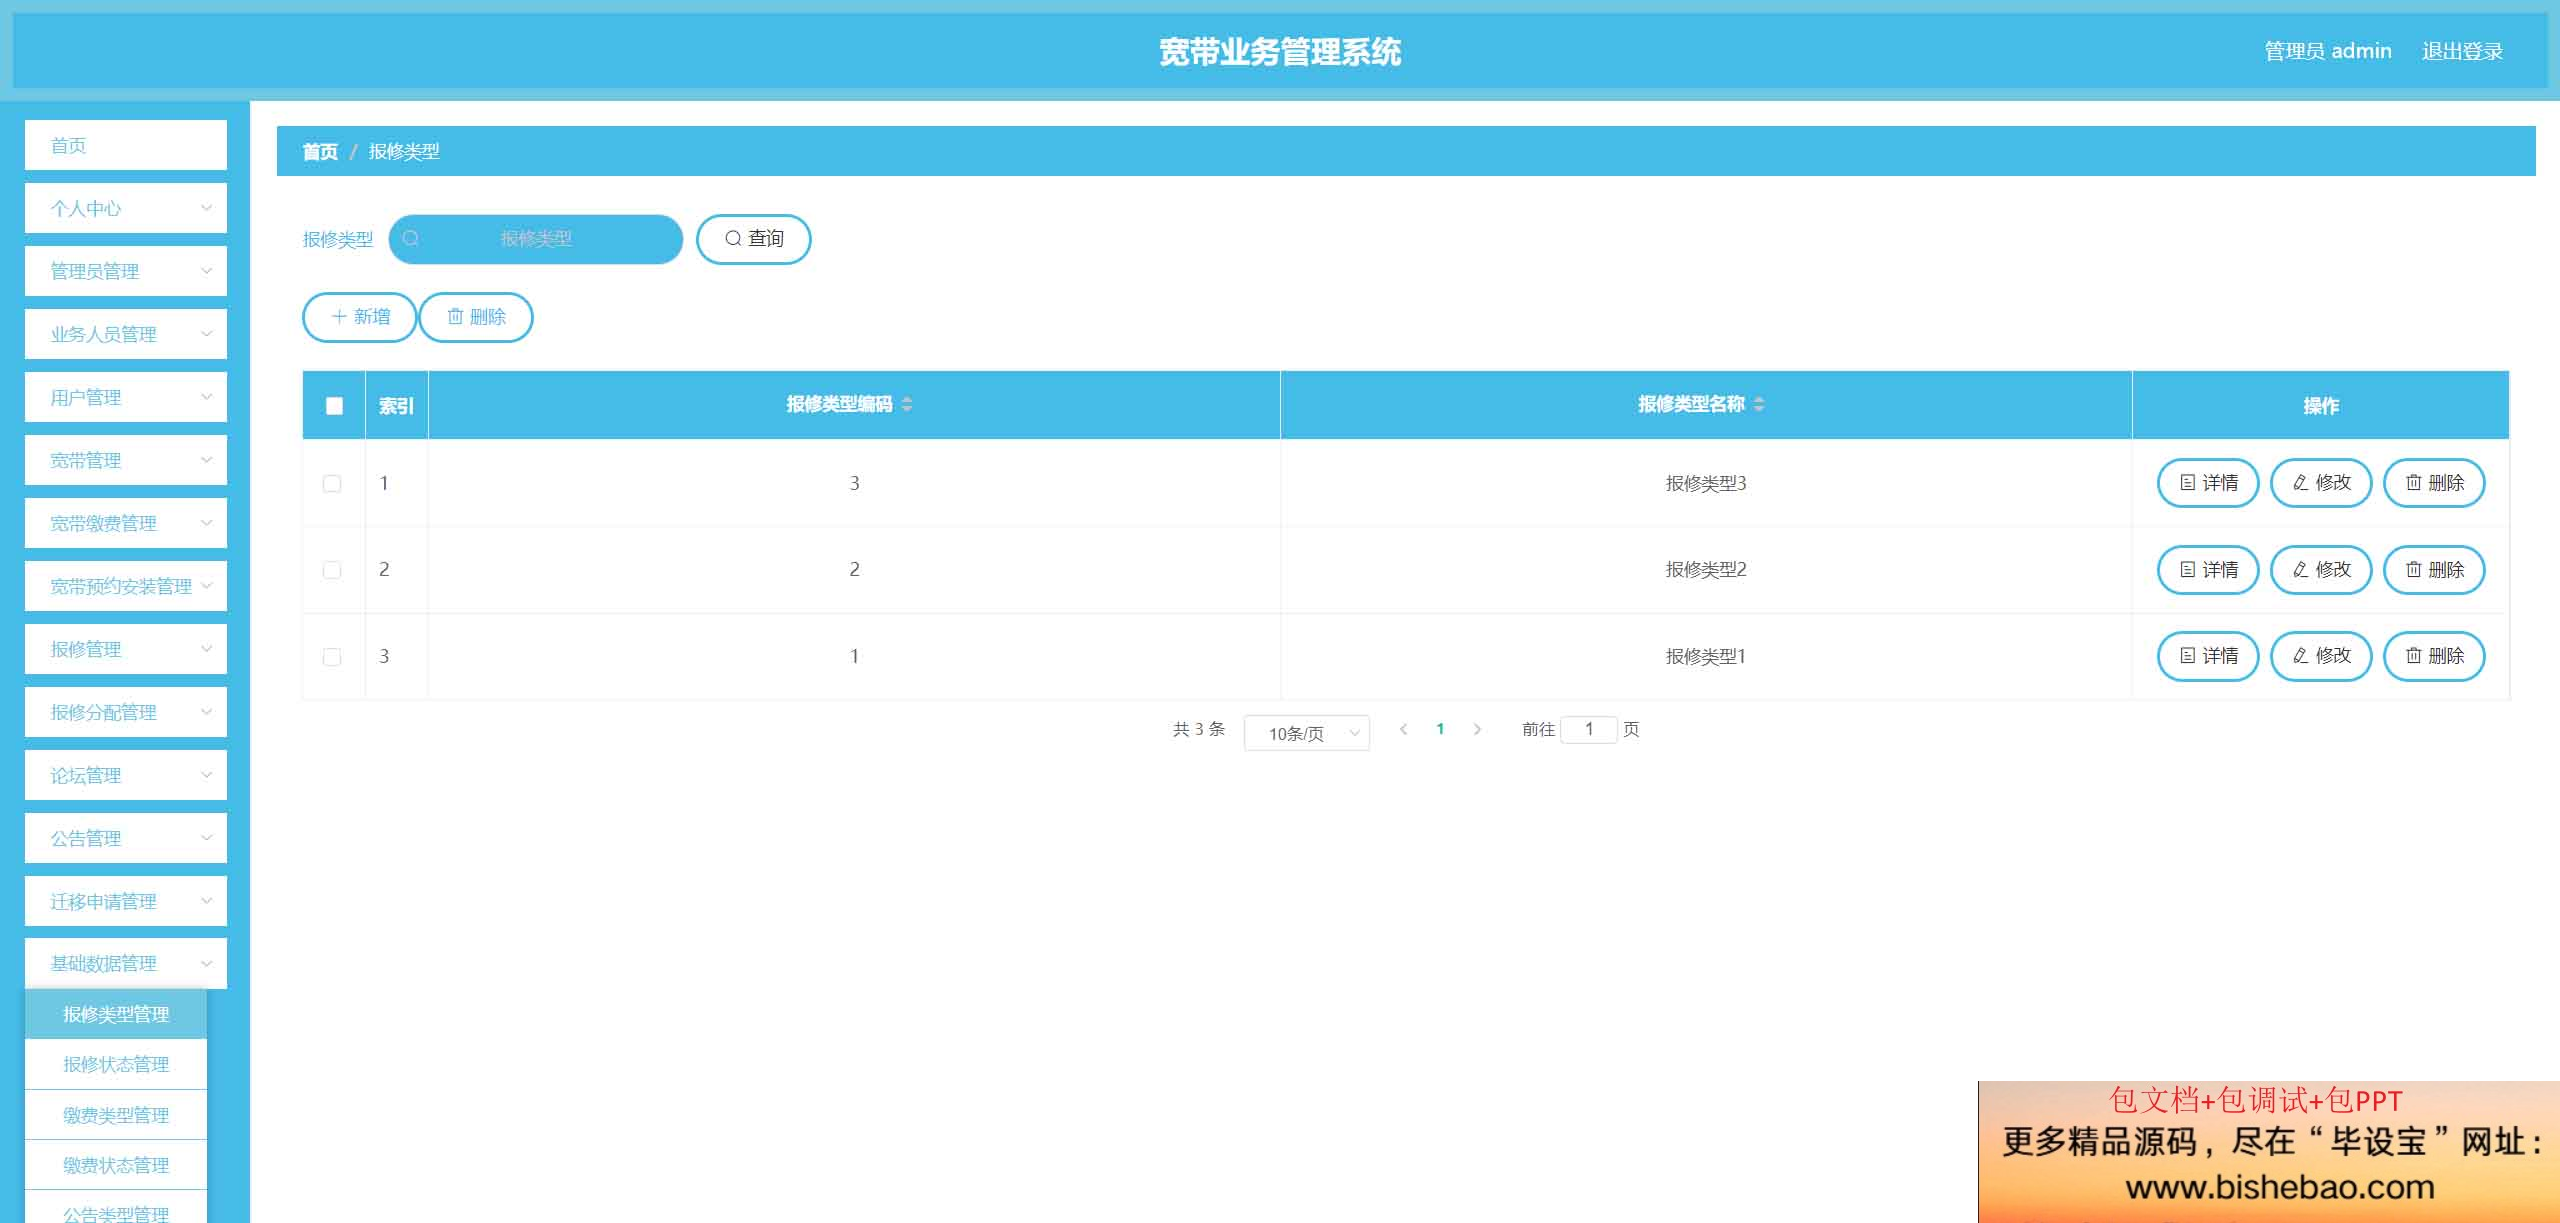Expand the 个人中心 menu
The image size is (2560, 1223).
coord(126,208)
